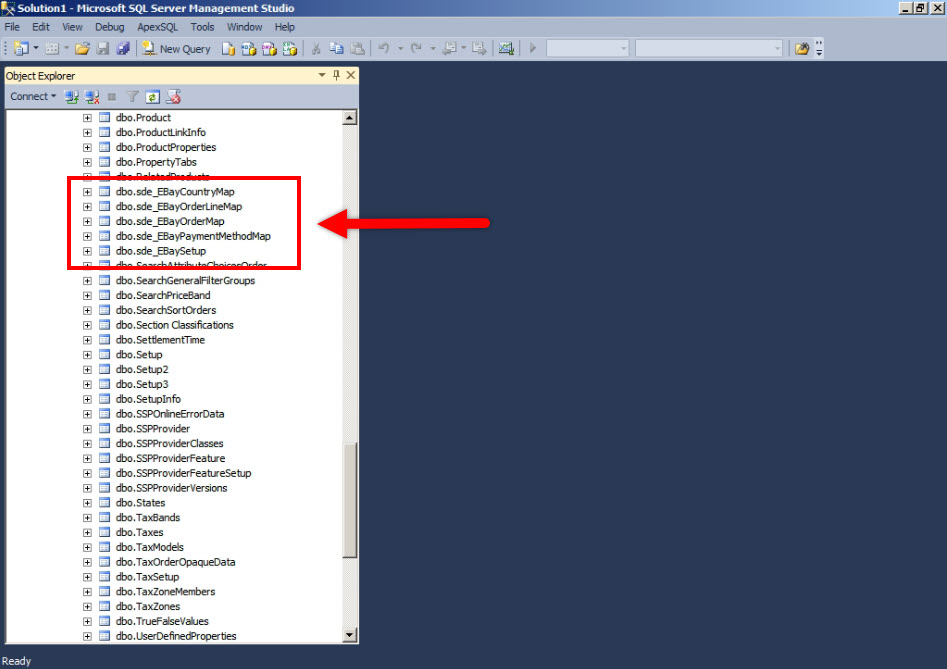Refresh the Object Explorer tree
Image resolution: width=947 pixels, height=669 pixels.
152,97
